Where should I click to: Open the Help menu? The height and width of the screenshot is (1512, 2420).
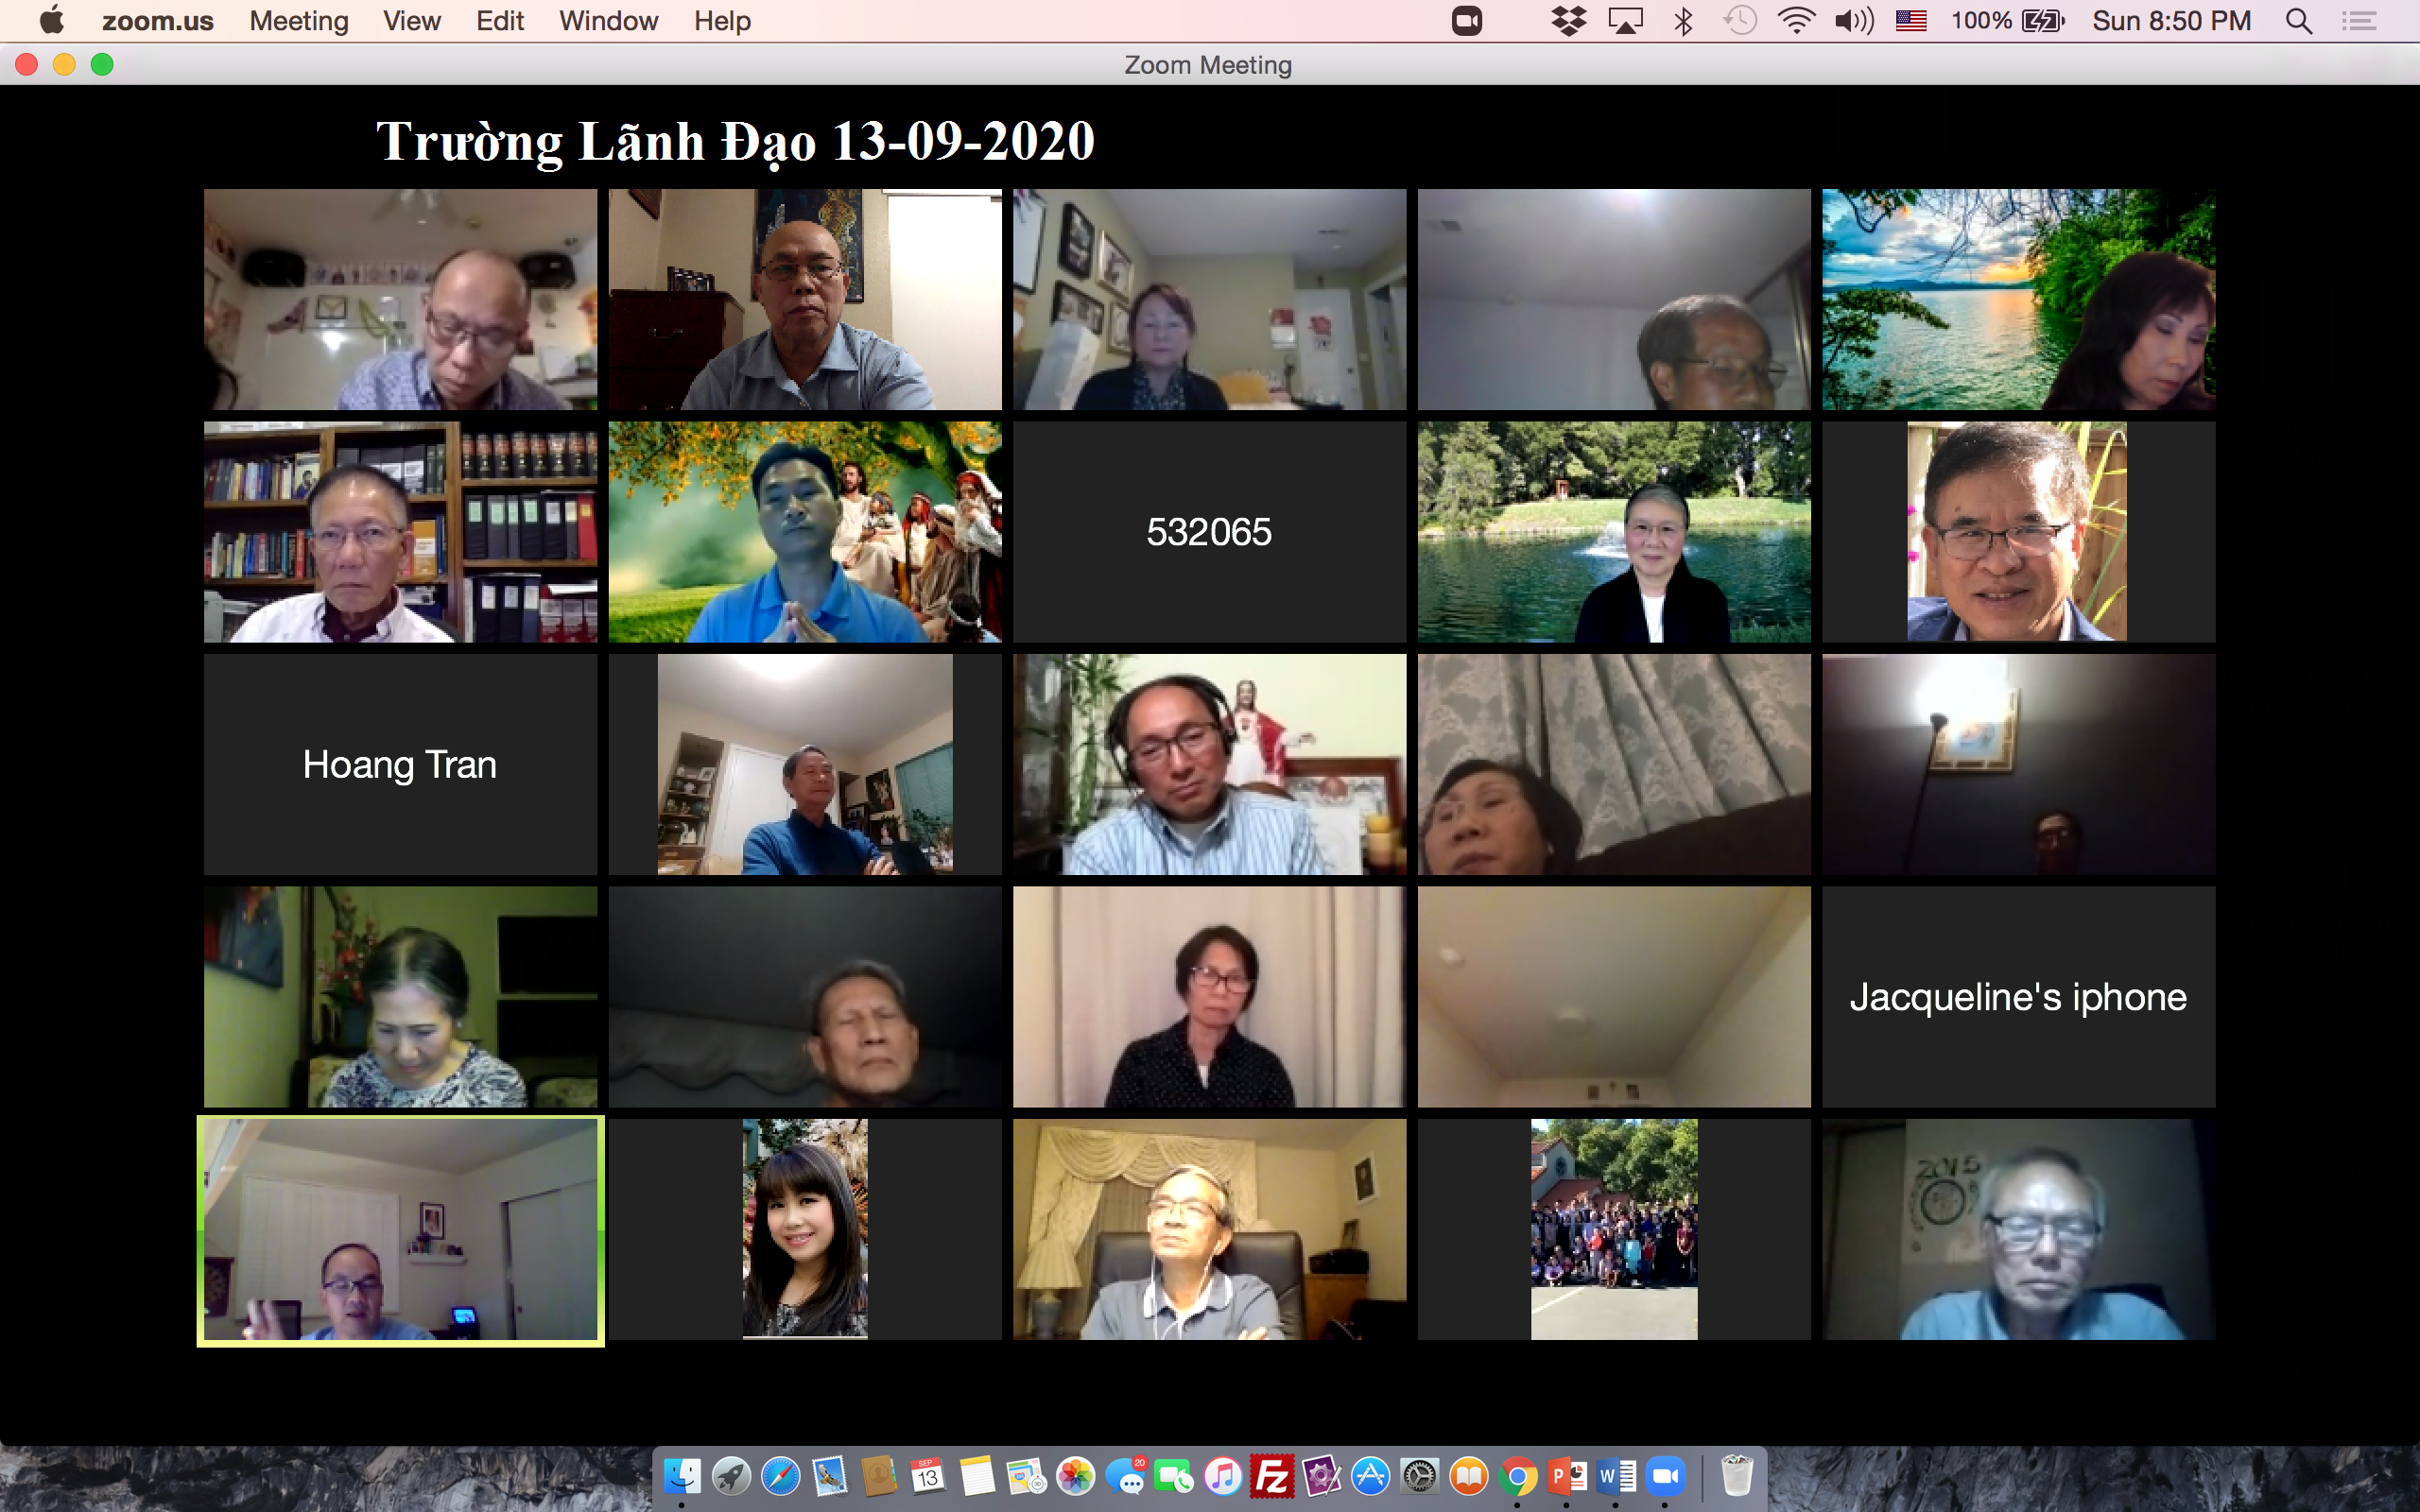722,21
